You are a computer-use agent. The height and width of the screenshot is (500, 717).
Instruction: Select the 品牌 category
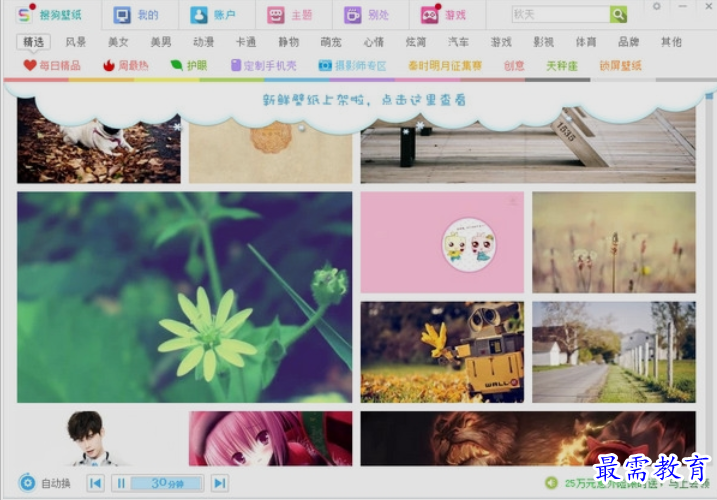[629, 42]
